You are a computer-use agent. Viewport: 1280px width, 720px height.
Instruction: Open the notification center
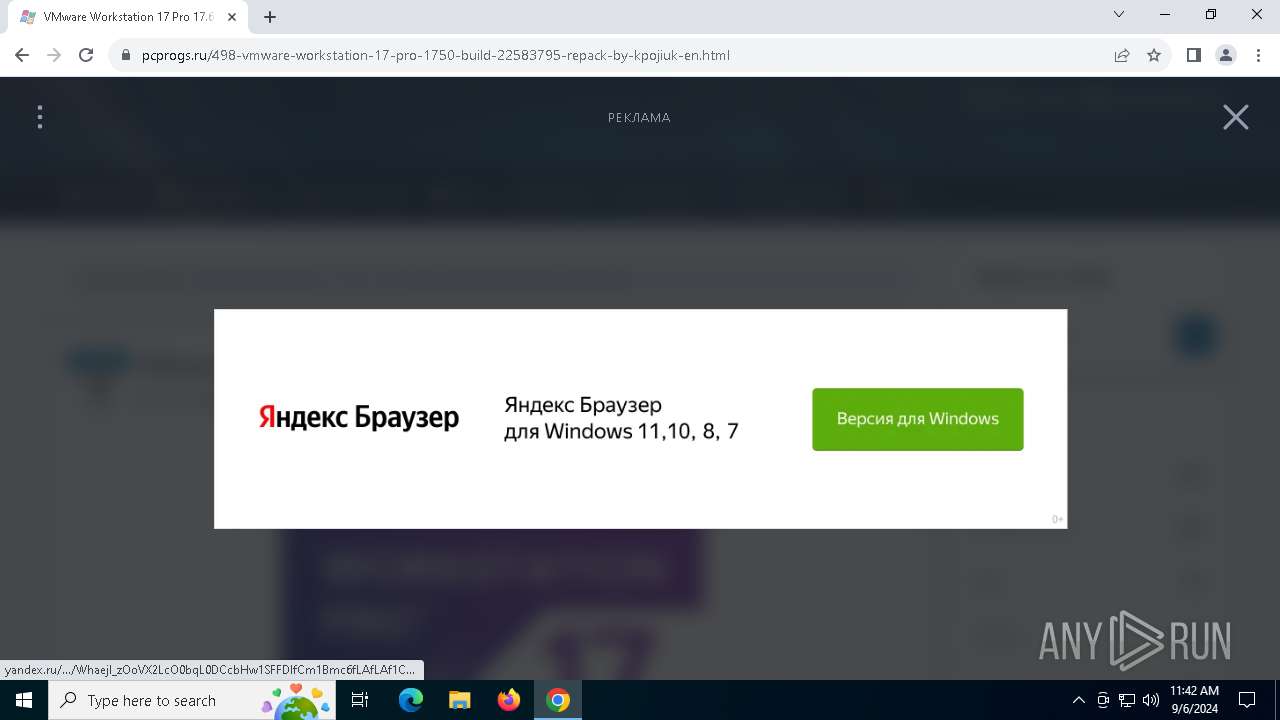1247,700
